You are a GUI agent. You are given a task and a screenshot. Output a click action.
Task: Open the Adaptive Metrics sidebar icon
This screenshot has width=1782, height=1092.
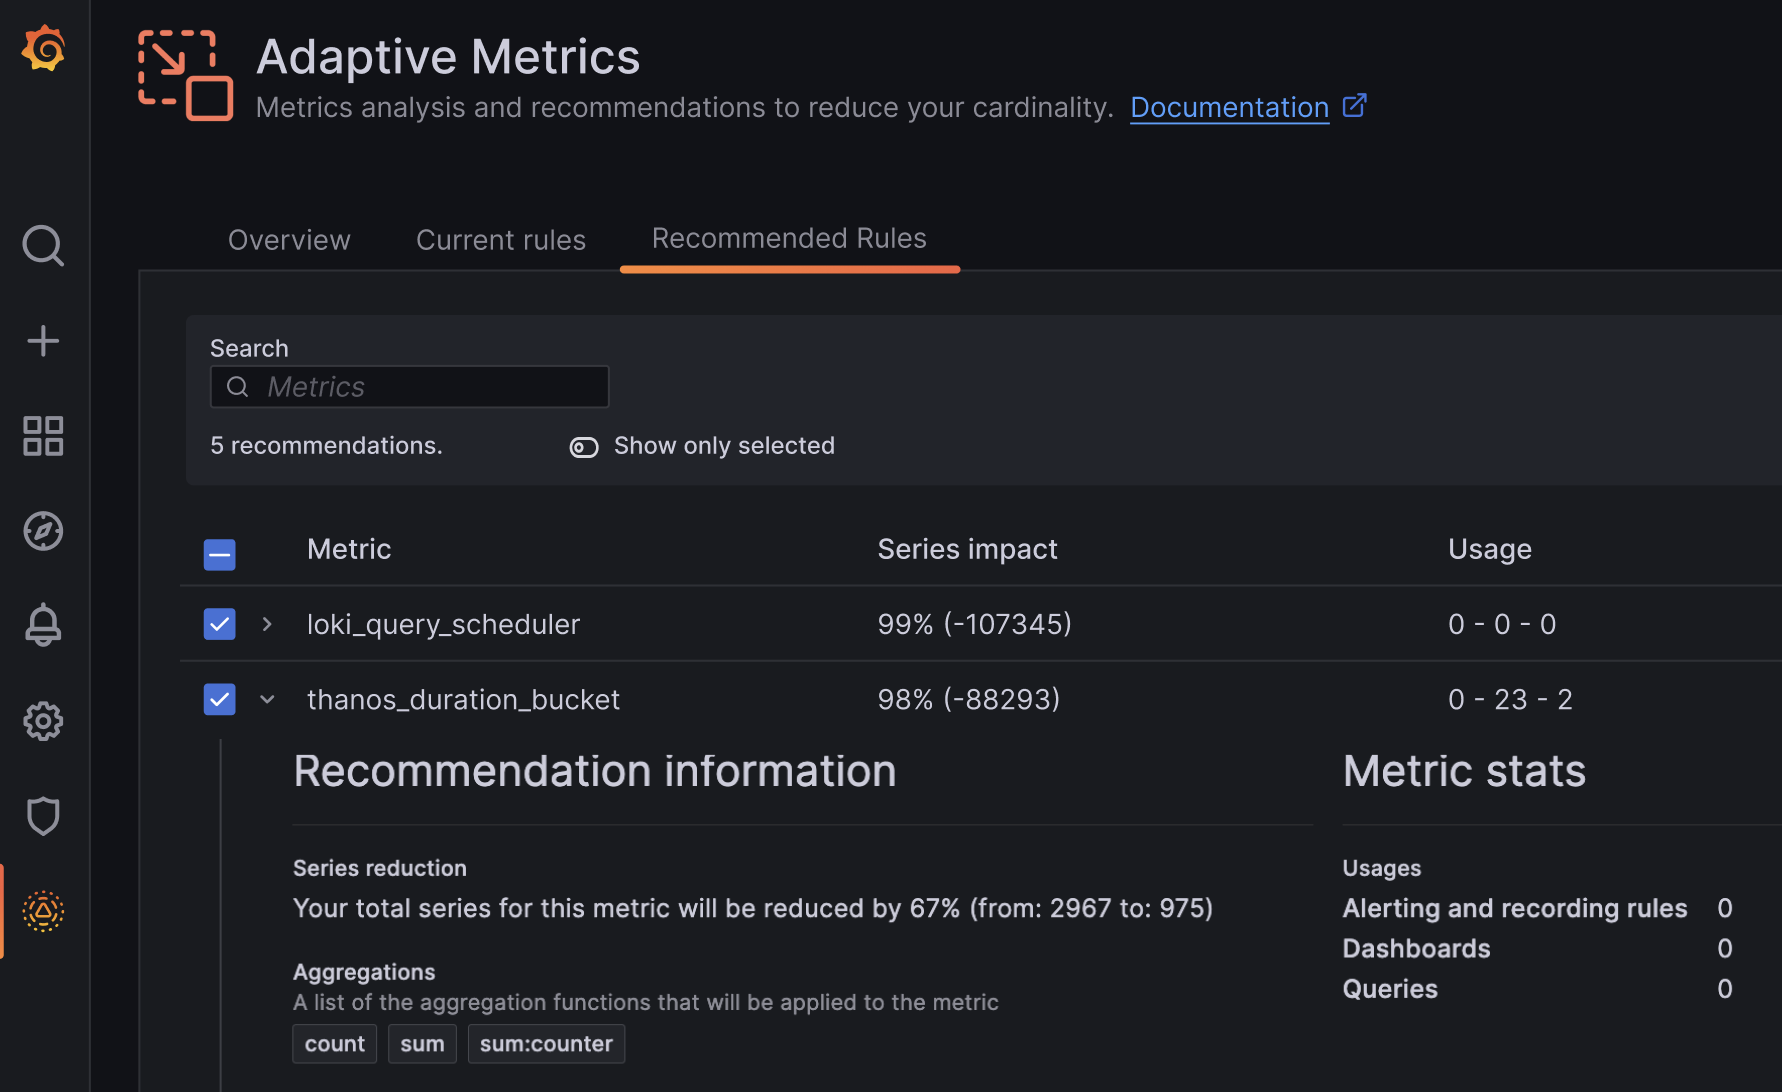coord(43,911)
